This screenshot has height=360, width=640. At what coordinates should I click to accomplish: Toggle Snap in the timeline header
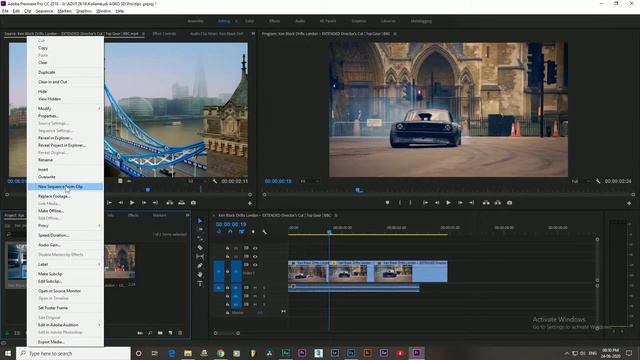tap(230, 232)
